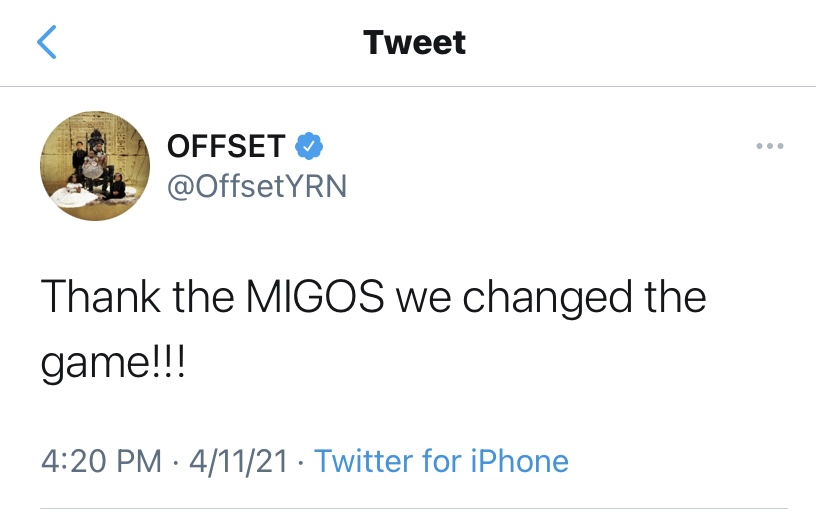Tap the word MIGOS in the tweet

click(x=315, y=297)
